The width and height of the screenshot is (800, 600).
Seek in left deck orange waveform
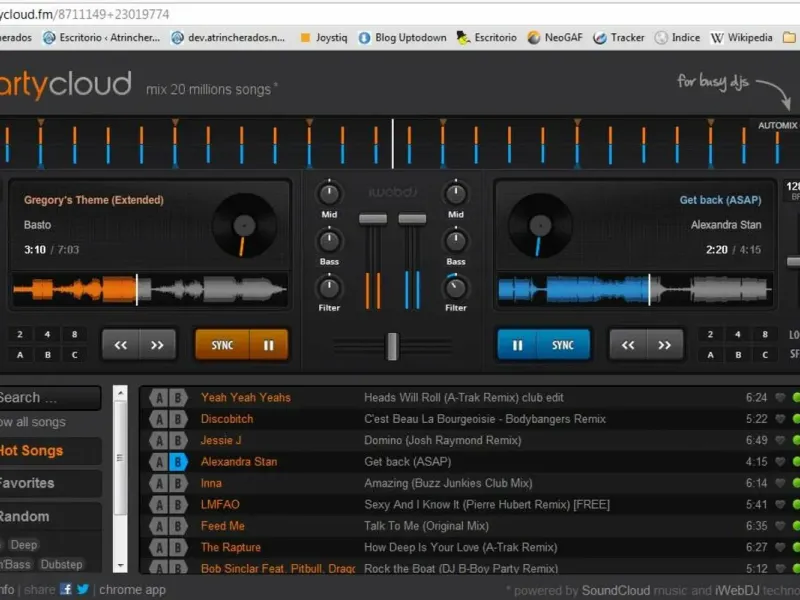click(149, 290)
